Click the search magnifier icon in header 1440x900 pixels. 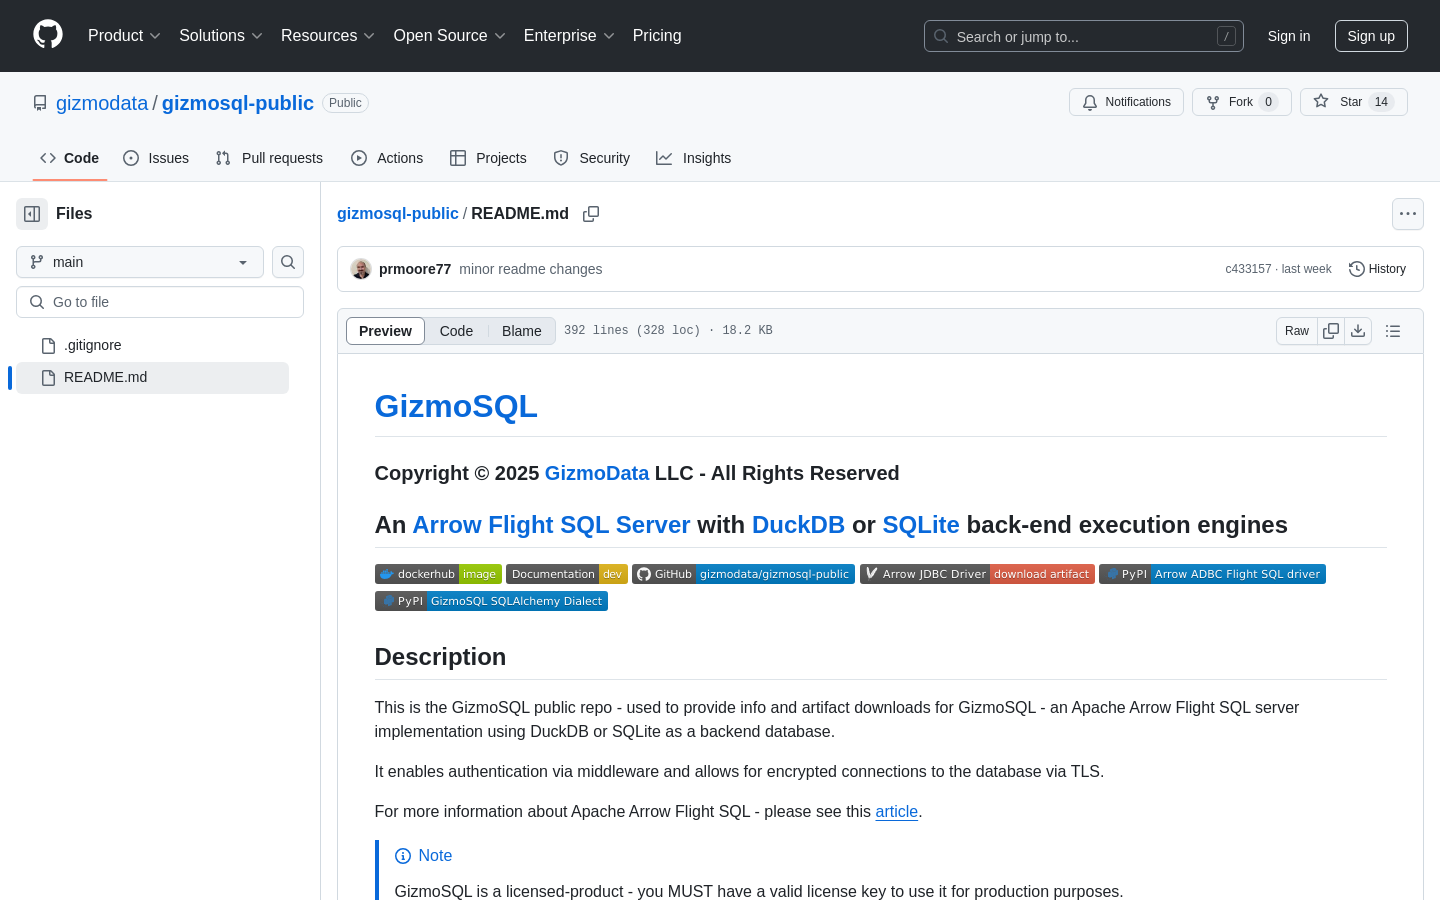coord(941,36)
